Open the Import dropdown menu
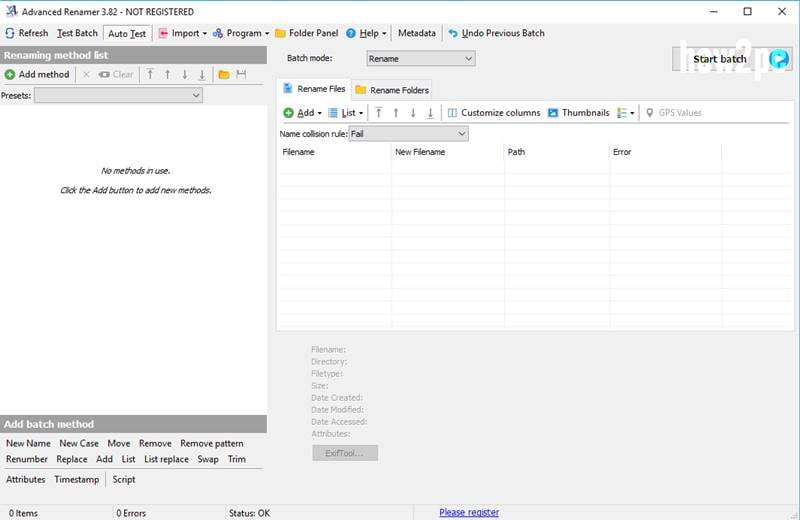Viewport: 800px width, 520px height. pos(183,33)
